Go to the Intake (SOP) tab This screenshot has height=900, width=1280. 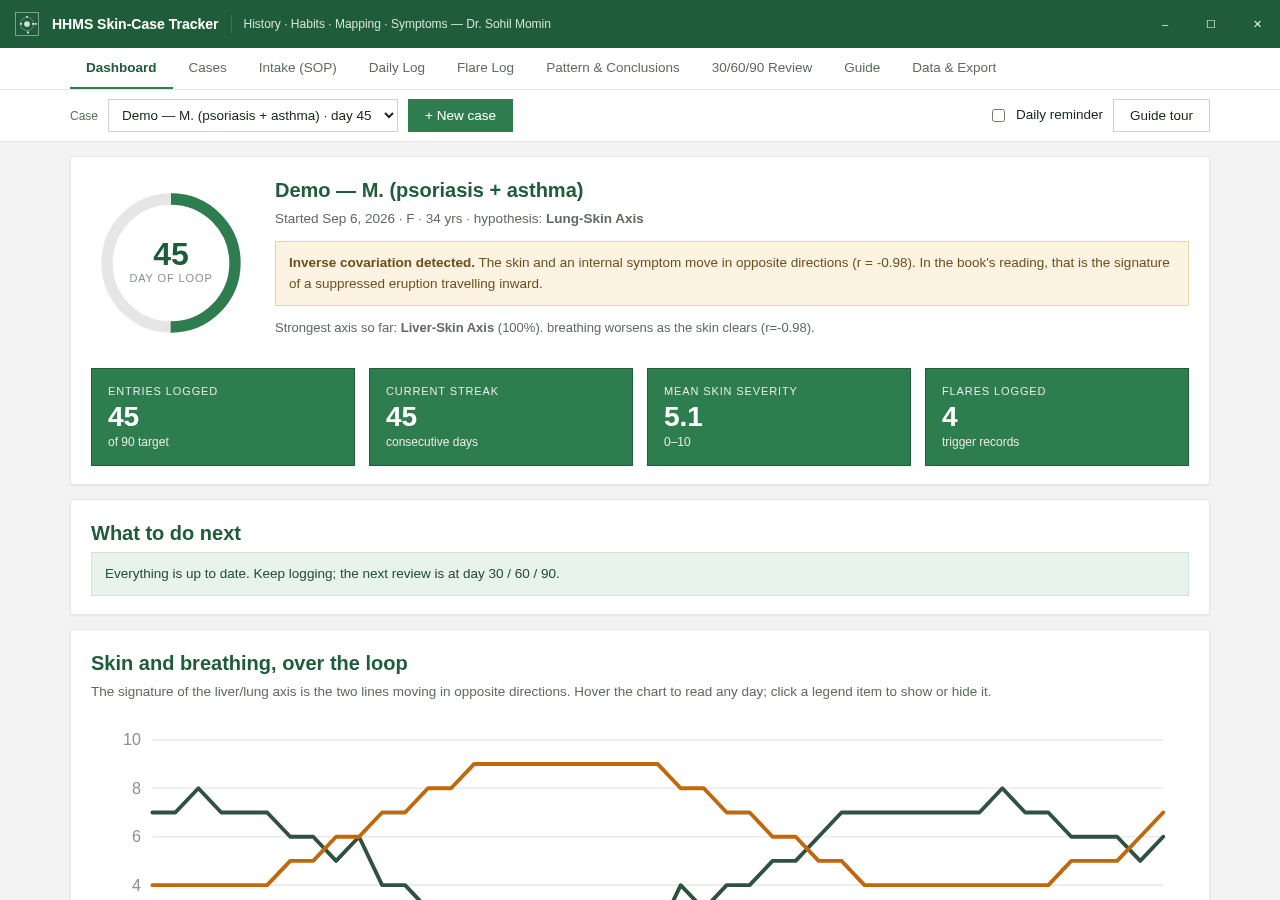pos(298,68)
